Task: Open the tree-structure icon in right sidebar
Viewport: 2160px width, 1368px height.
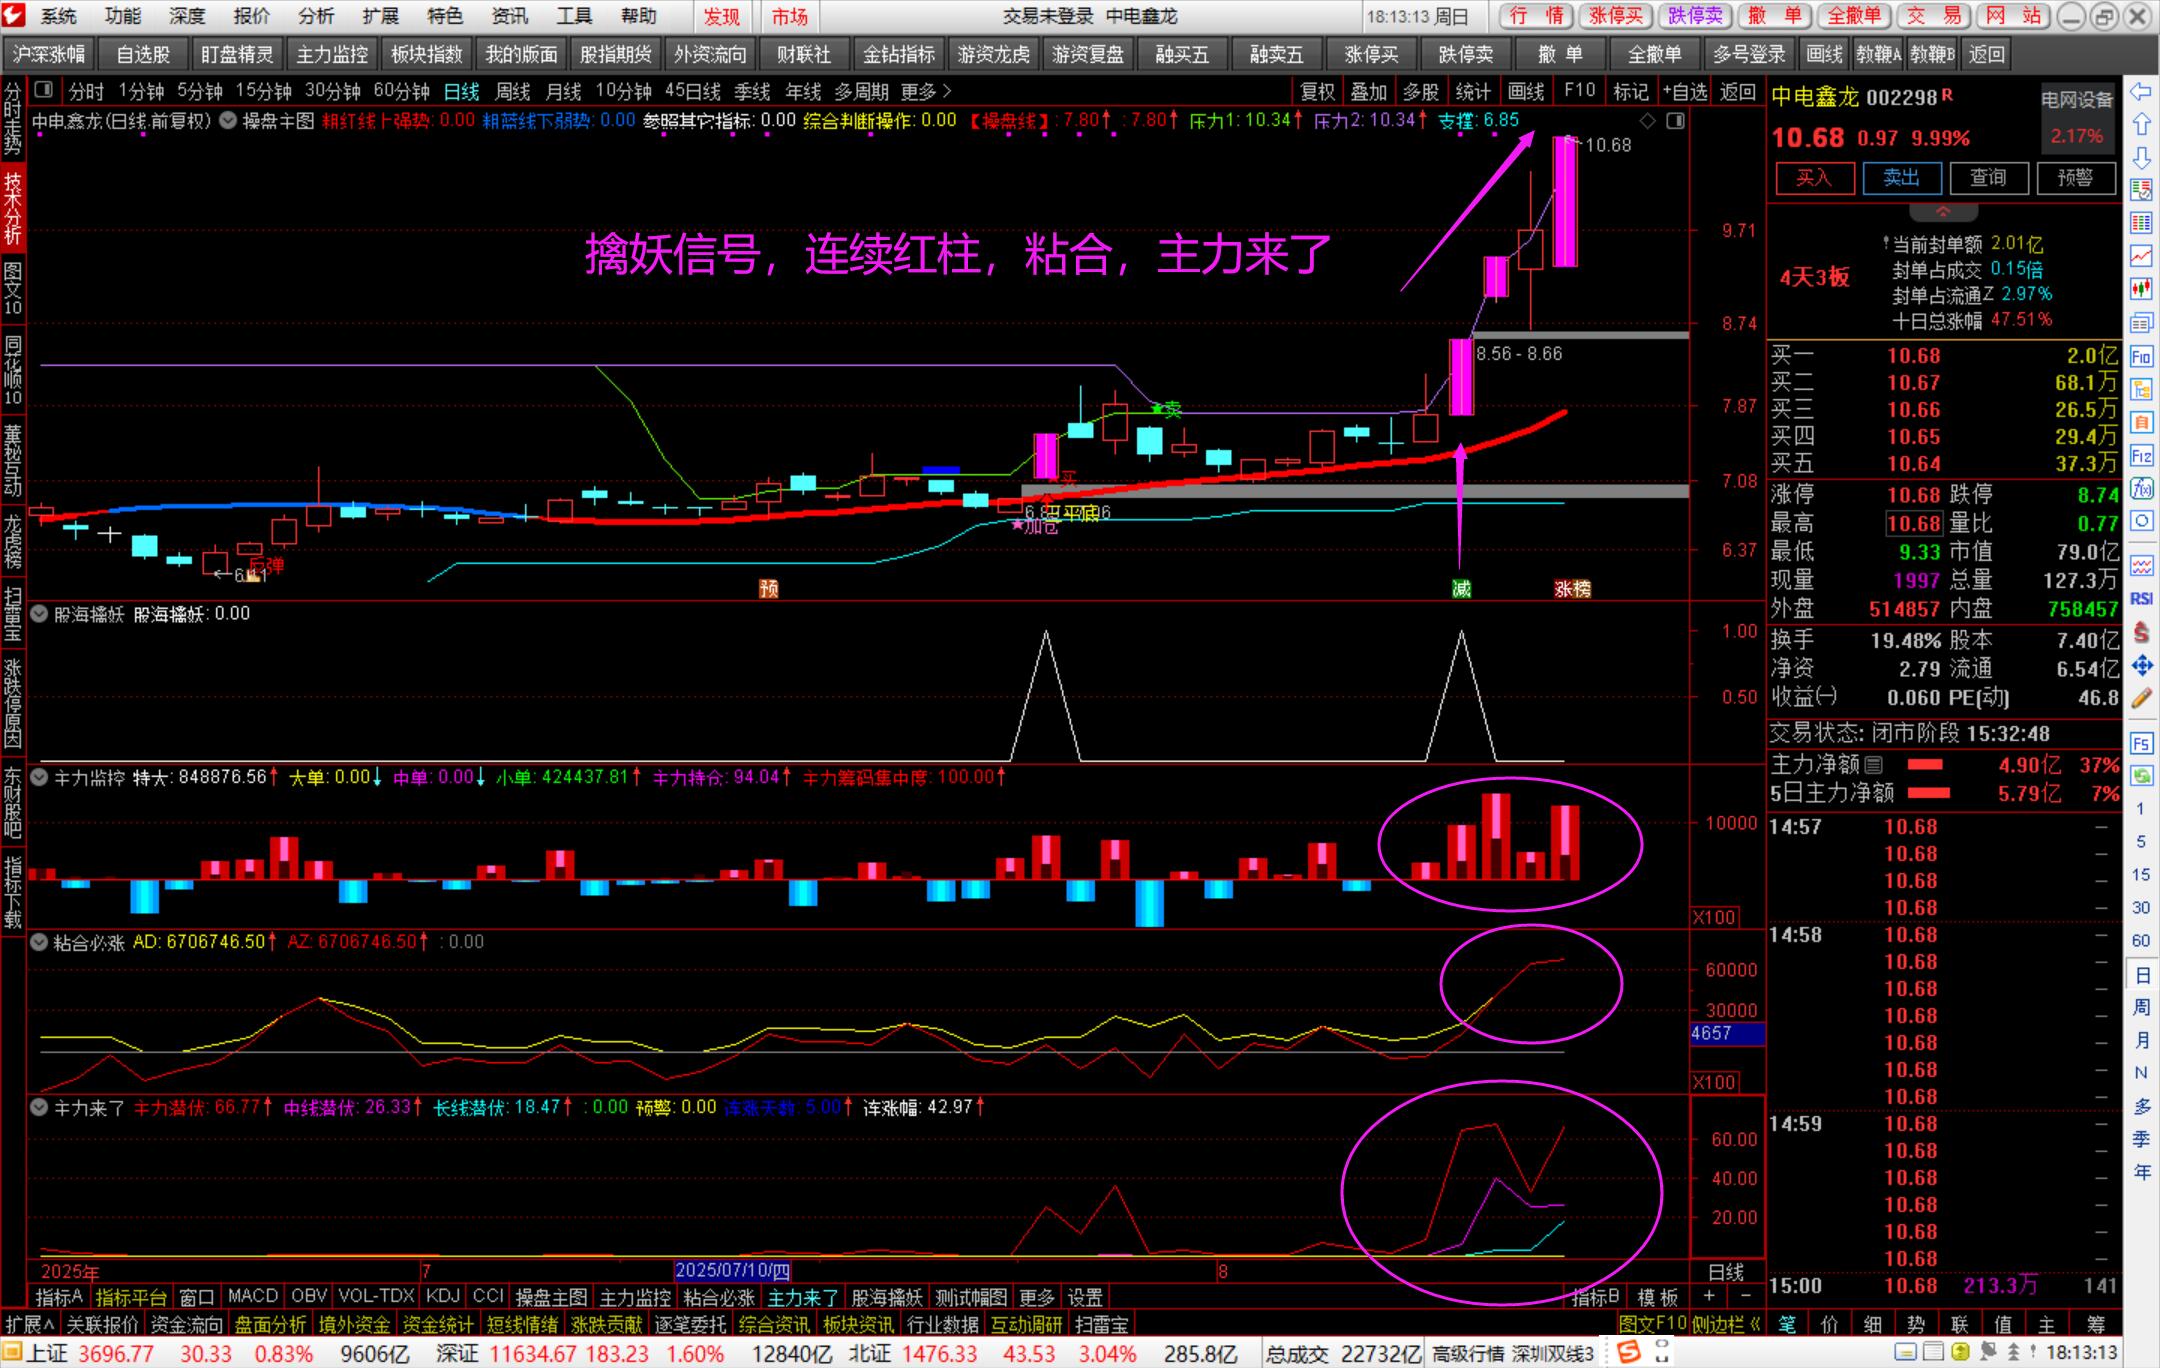Action: click(2141, 389)
